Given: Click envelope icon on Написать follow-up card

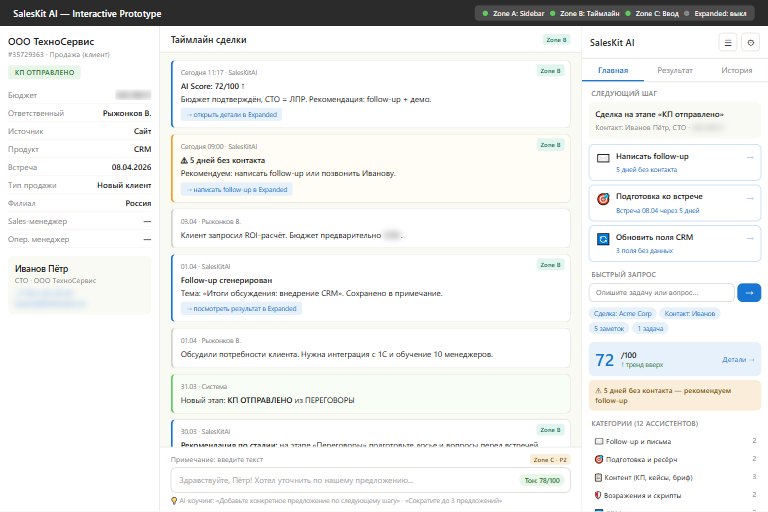Looking at the screenshot, I should (x=603, y=158).
